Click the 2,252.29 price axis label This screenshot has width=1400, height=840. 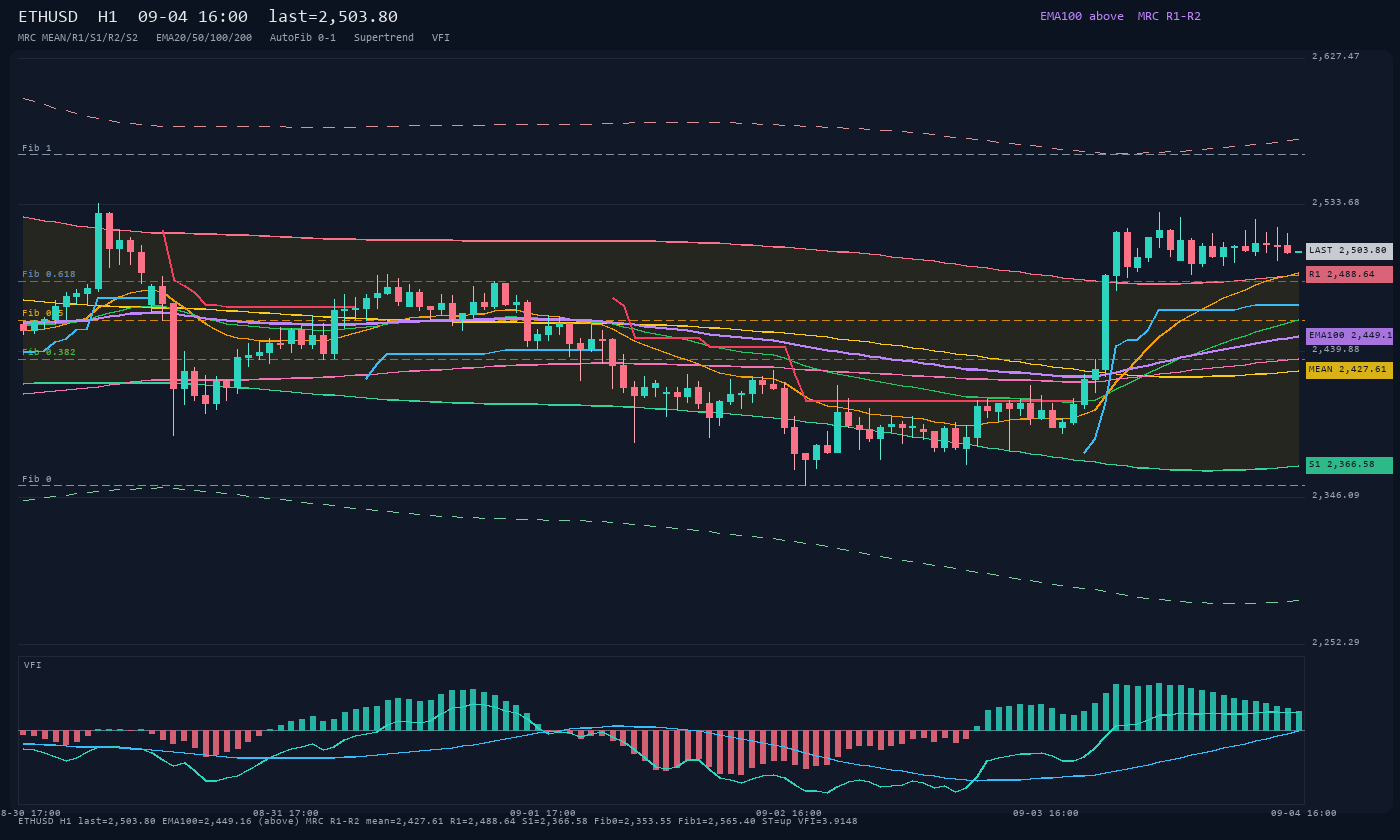[x=1336, y=642]
